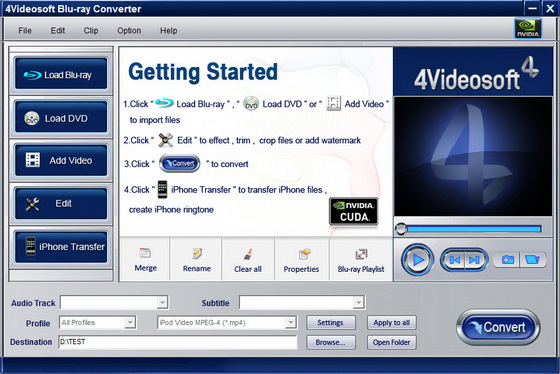Viewport: 560px width, 374px height.
Task: Open the snapshot folder icon
Action: [x=533, y=260]
